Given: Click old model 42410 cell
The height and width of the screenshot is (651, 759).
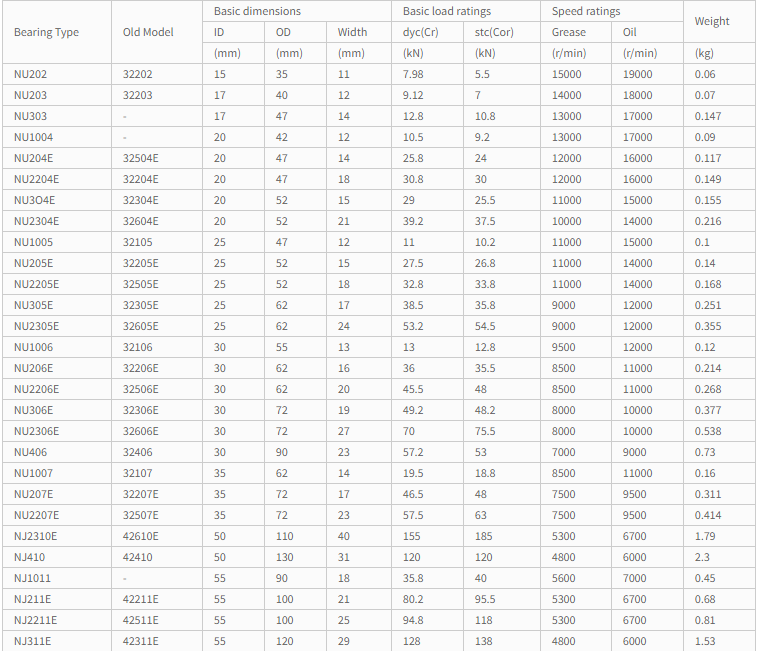Looking at the screenshot, I should coord(137,557).
